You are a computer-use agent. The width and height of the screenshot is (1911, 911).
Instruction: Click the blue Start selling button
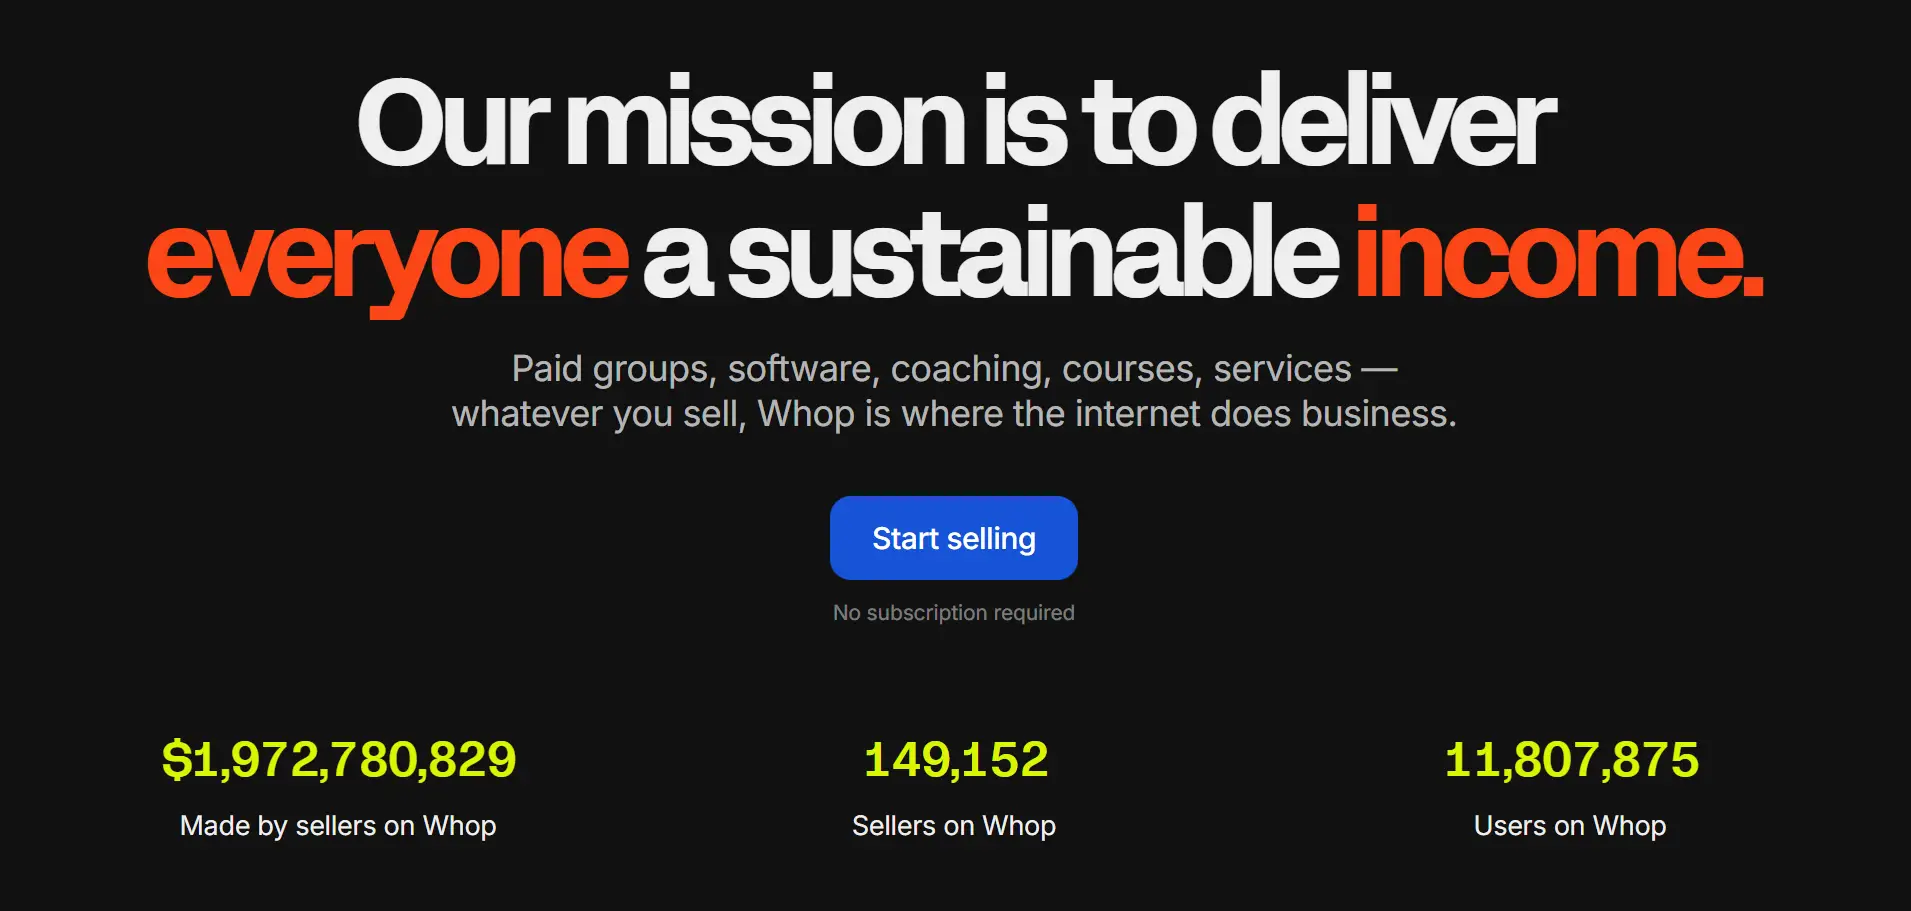pyautogui.click(x=953, y=538)
